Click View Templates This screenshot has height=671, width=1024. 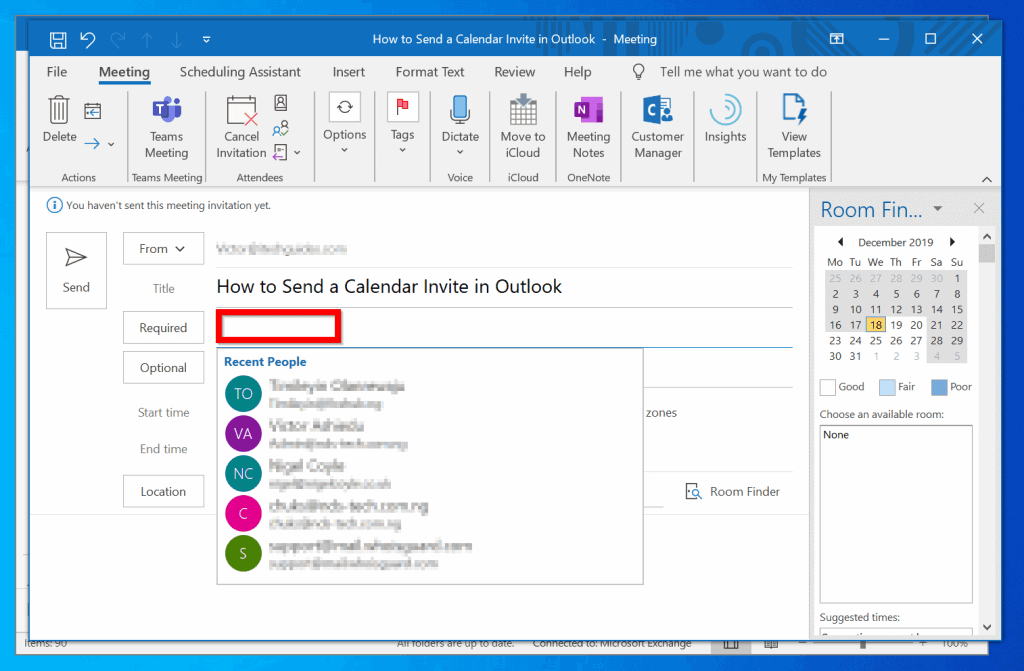(793, 128)
